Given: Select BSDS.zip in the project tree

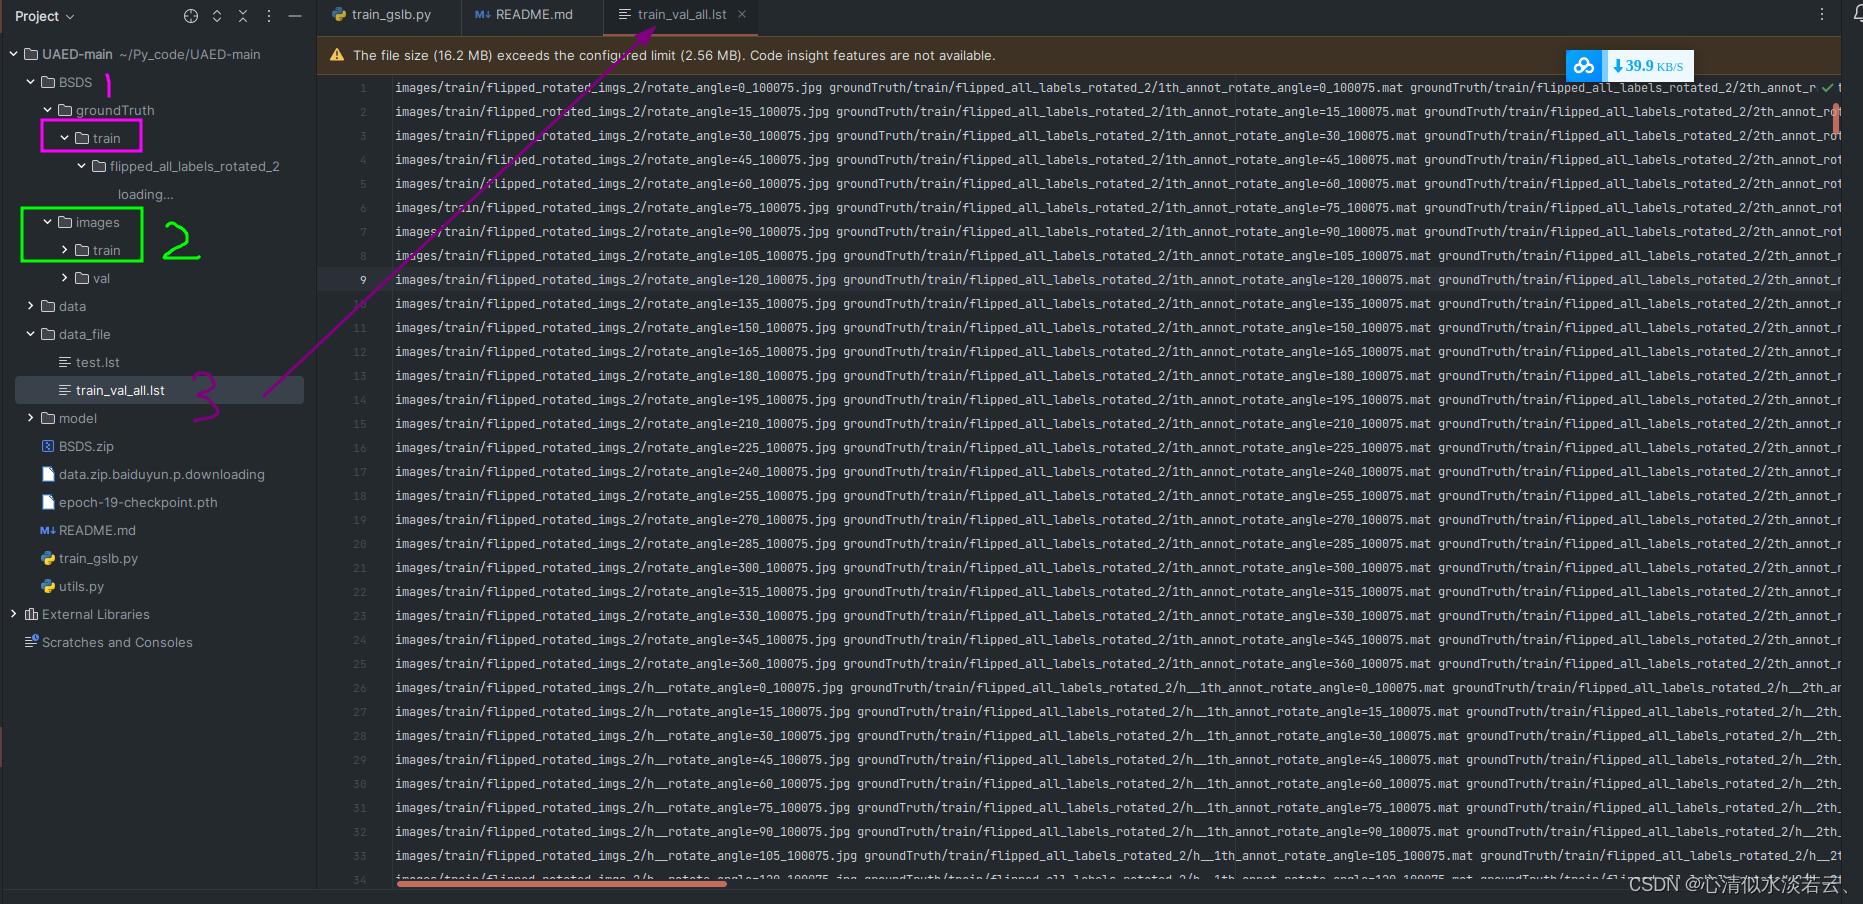Looking at the screenshot, I should [x=86, y=446].
